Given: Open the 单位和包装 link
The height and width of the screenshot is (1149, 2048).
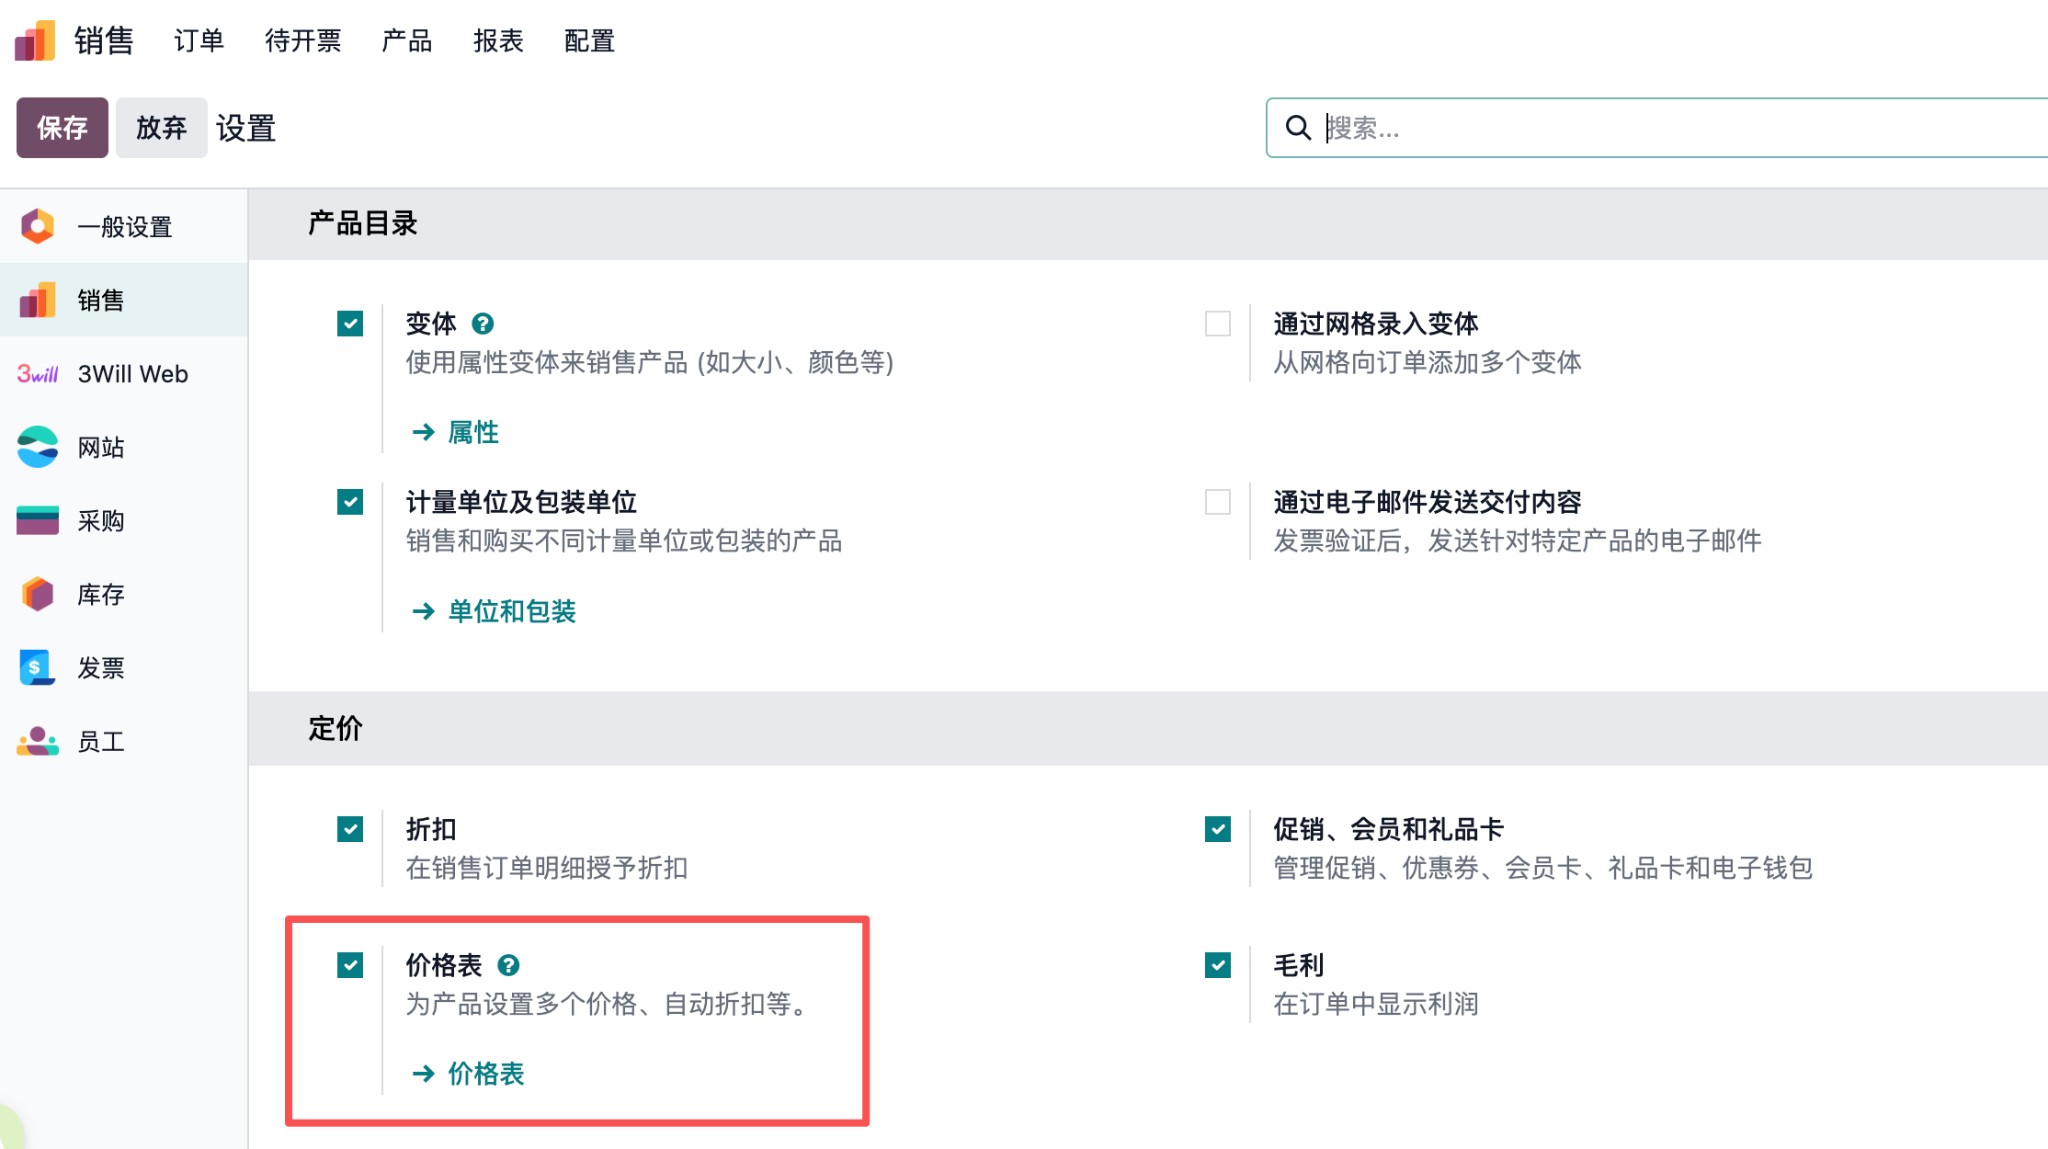Looking at the screenshot, I should pyautogui.click(x=512, y=611).
